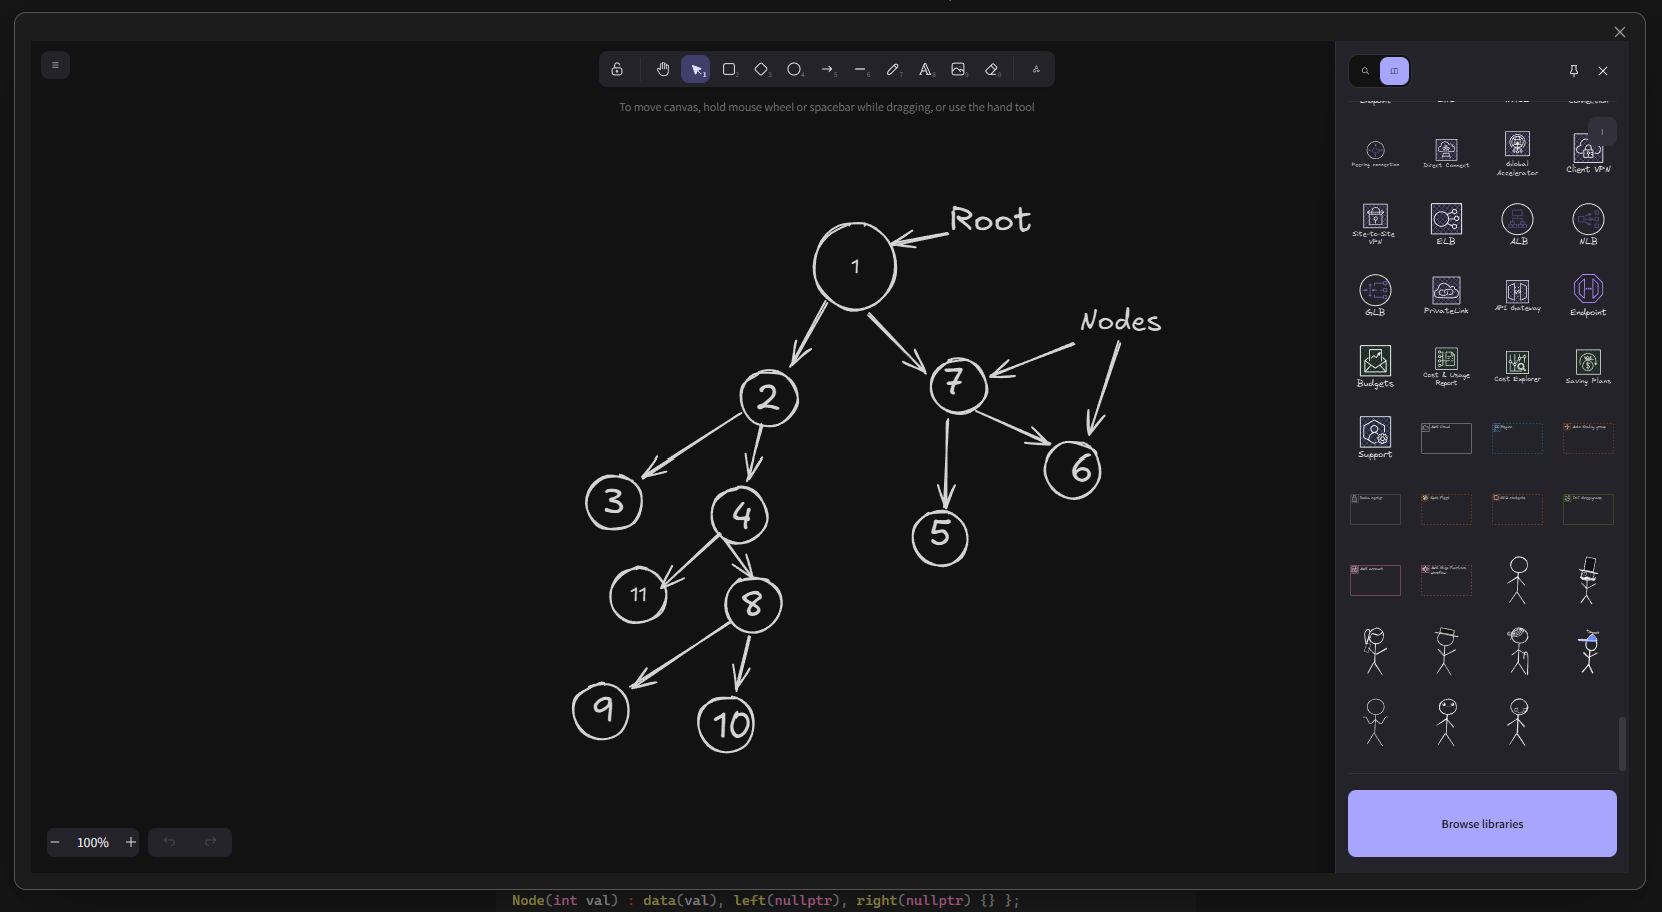Viewport: 1662px width, 912px height.
Task: Add the ELB library item
Action: [x=1446, y=223]
